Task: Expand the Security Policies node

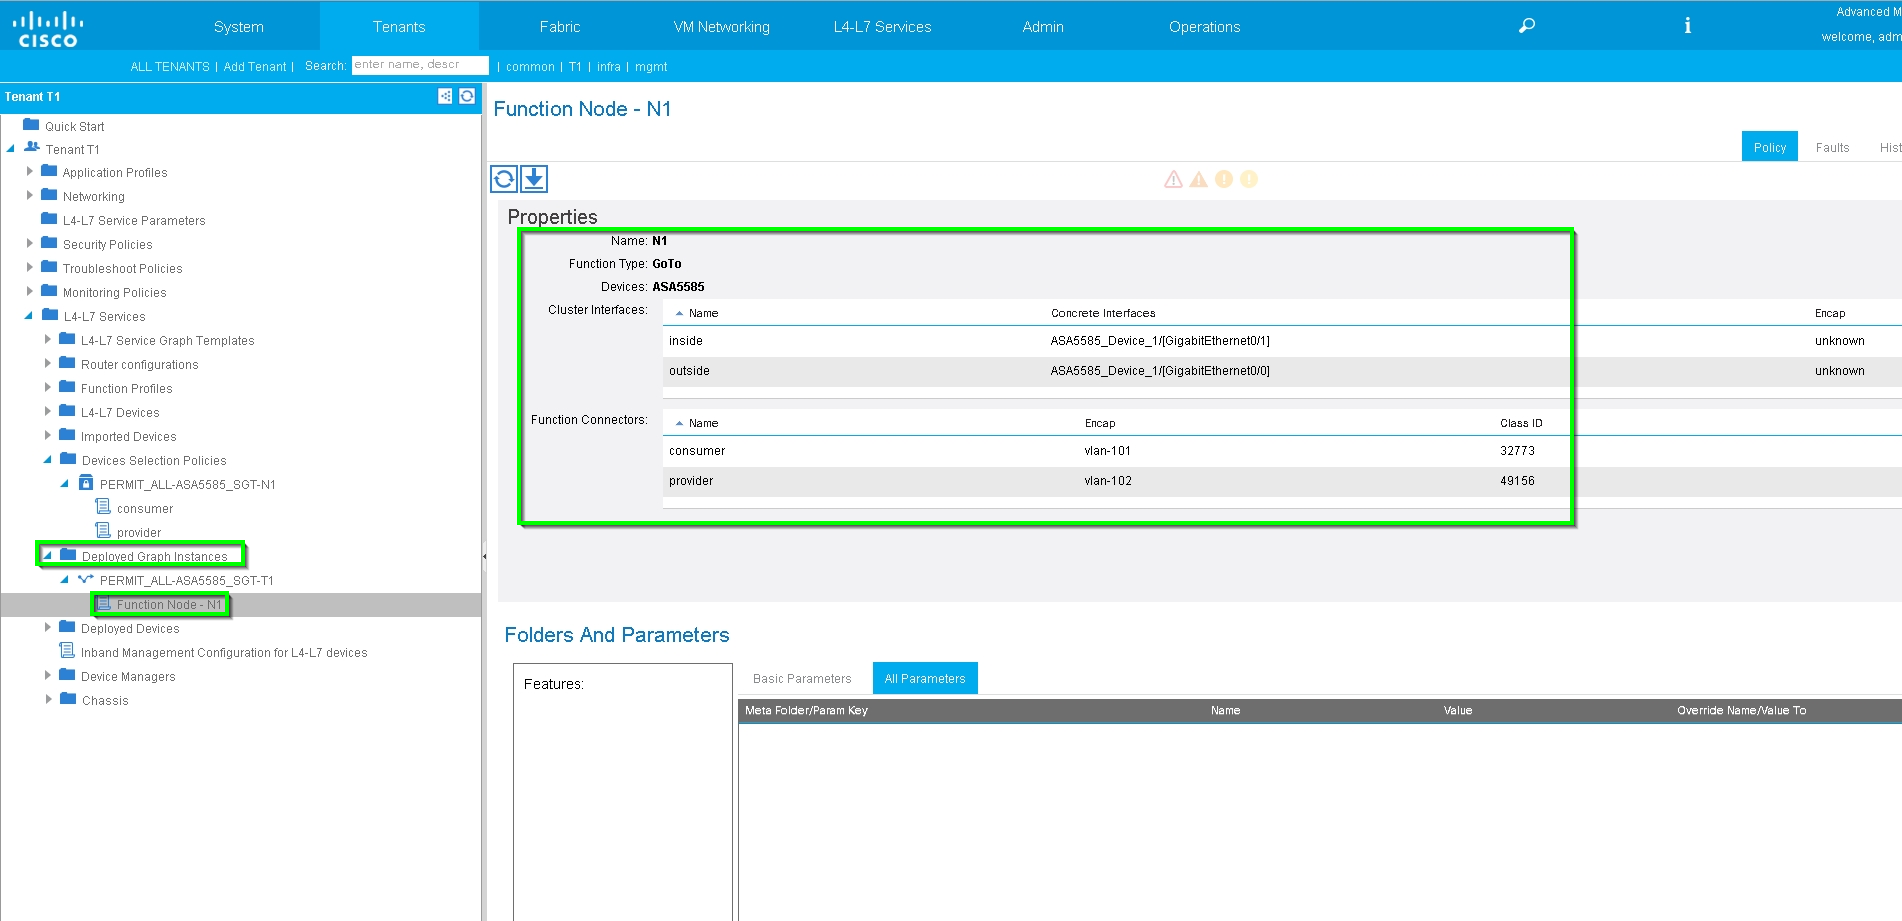Action: pos(30,243)
